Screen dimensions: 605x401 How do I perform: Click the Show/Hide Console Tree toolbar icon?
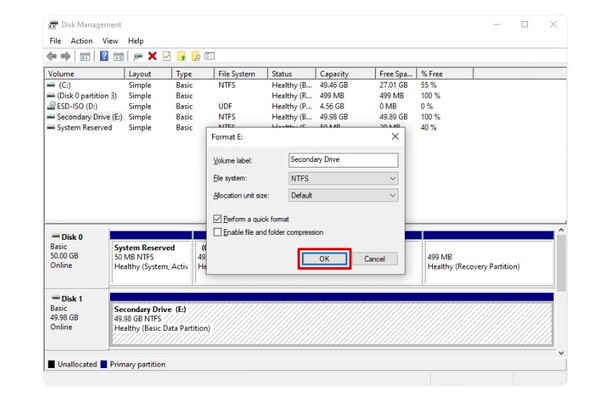pos(86,56)
